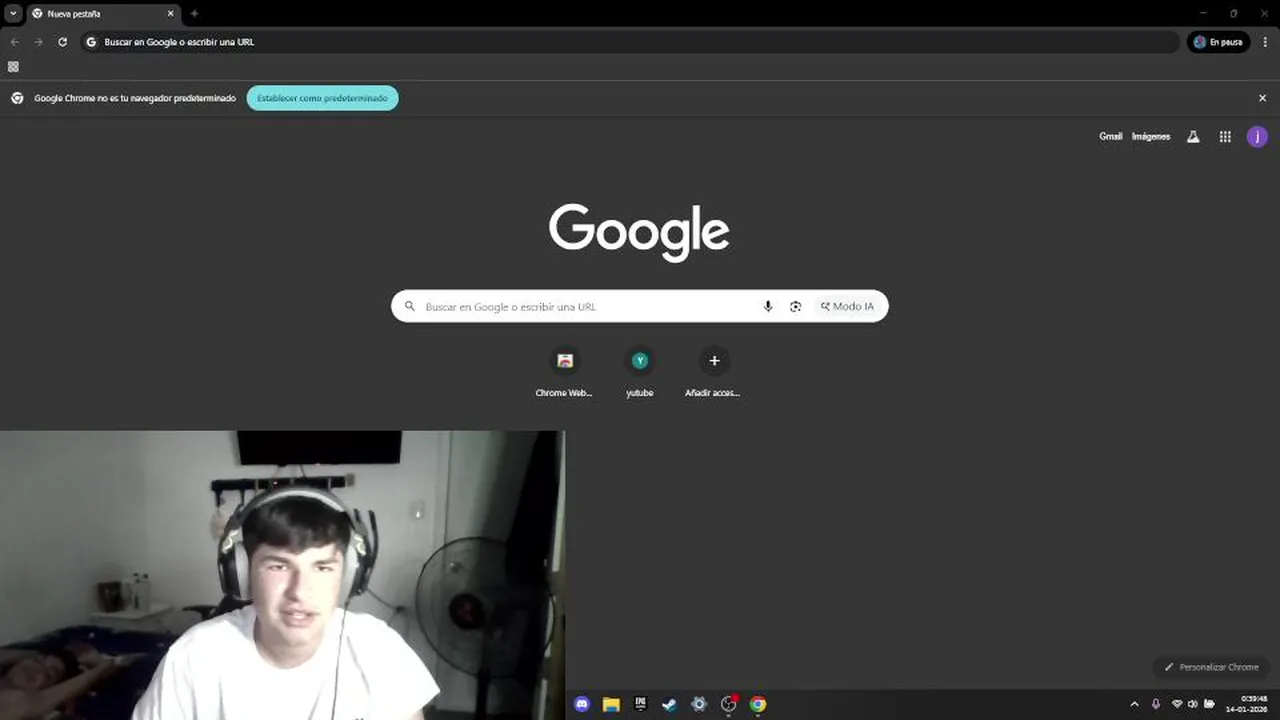Dismiss the default browser notification bar
This screenshot has width=1280, height=720.
[x=1262, y=98]
